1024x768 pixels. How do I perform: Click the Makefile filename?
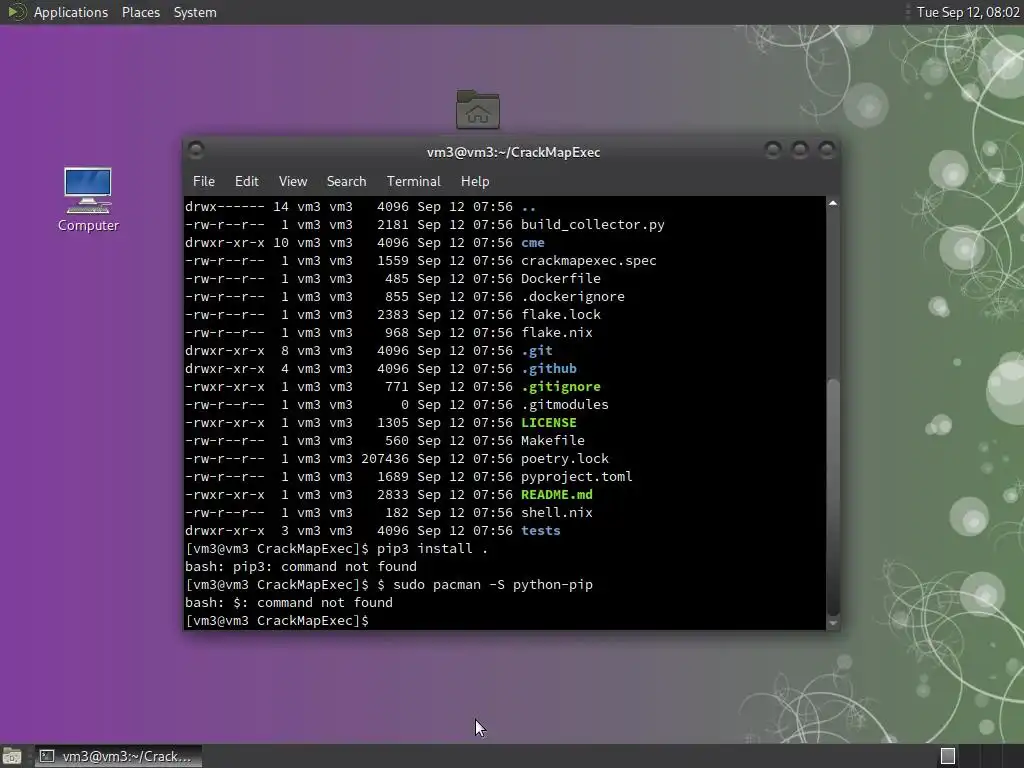[552, 440]
